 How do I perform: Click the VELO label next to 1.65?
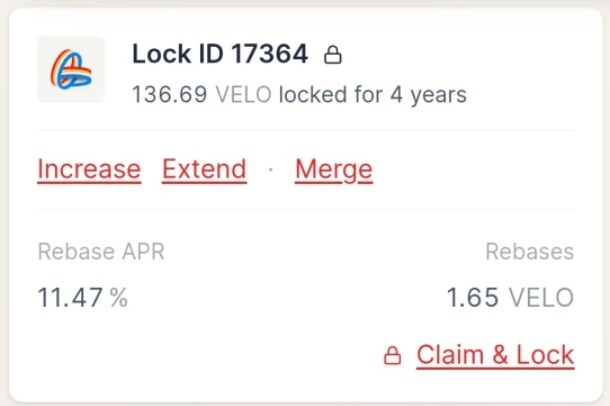tap(541, 298)
